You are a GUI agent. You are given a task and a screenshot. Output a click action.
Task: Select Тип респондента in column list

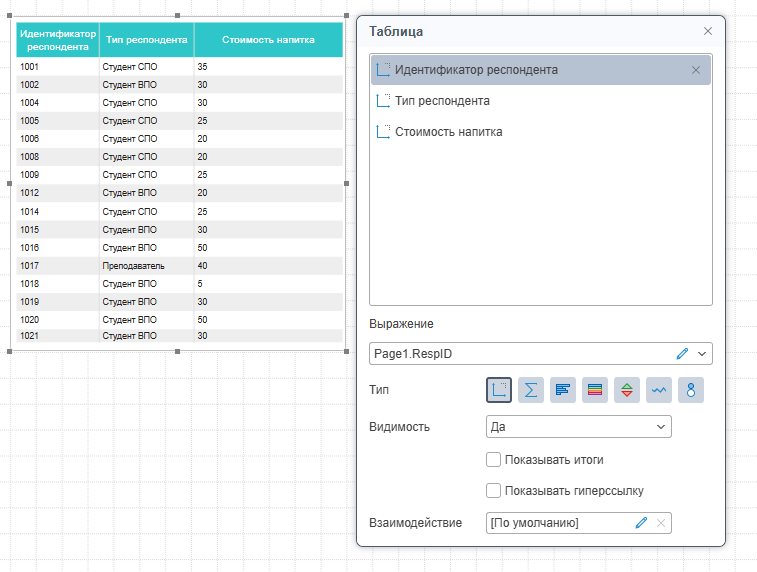[442, 101]
